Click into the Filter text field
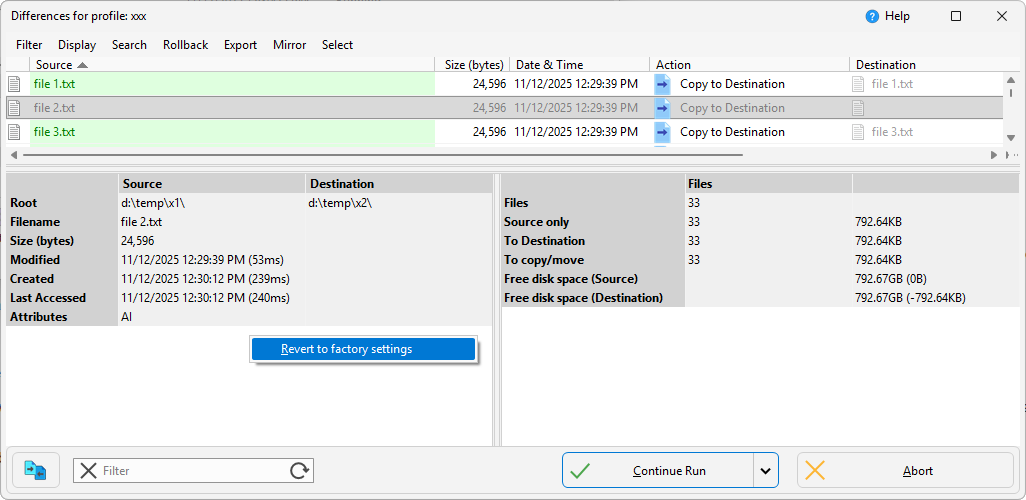The image size is (1026, 500). [190, 471]
